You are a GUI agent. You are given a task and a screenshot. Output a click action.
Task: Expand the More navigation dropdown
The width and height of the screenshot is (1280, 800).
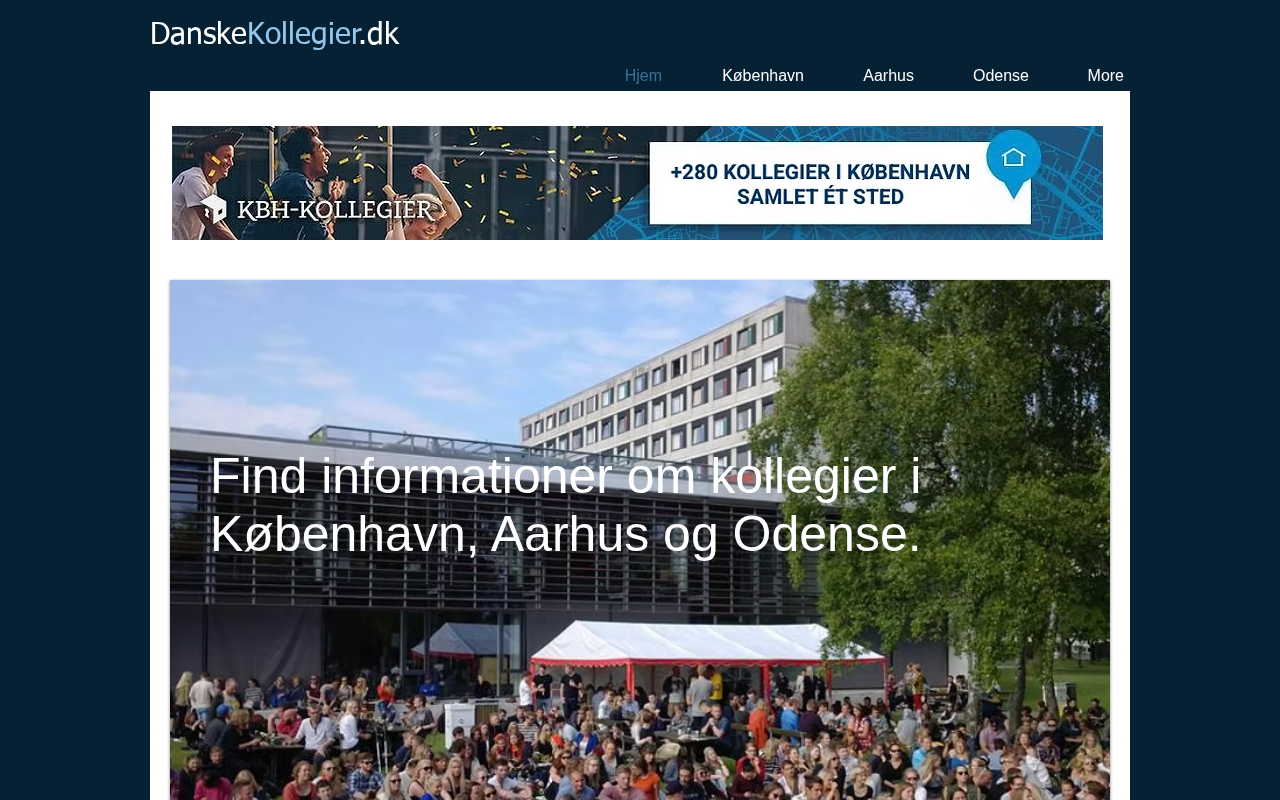tap(1105, 76)
